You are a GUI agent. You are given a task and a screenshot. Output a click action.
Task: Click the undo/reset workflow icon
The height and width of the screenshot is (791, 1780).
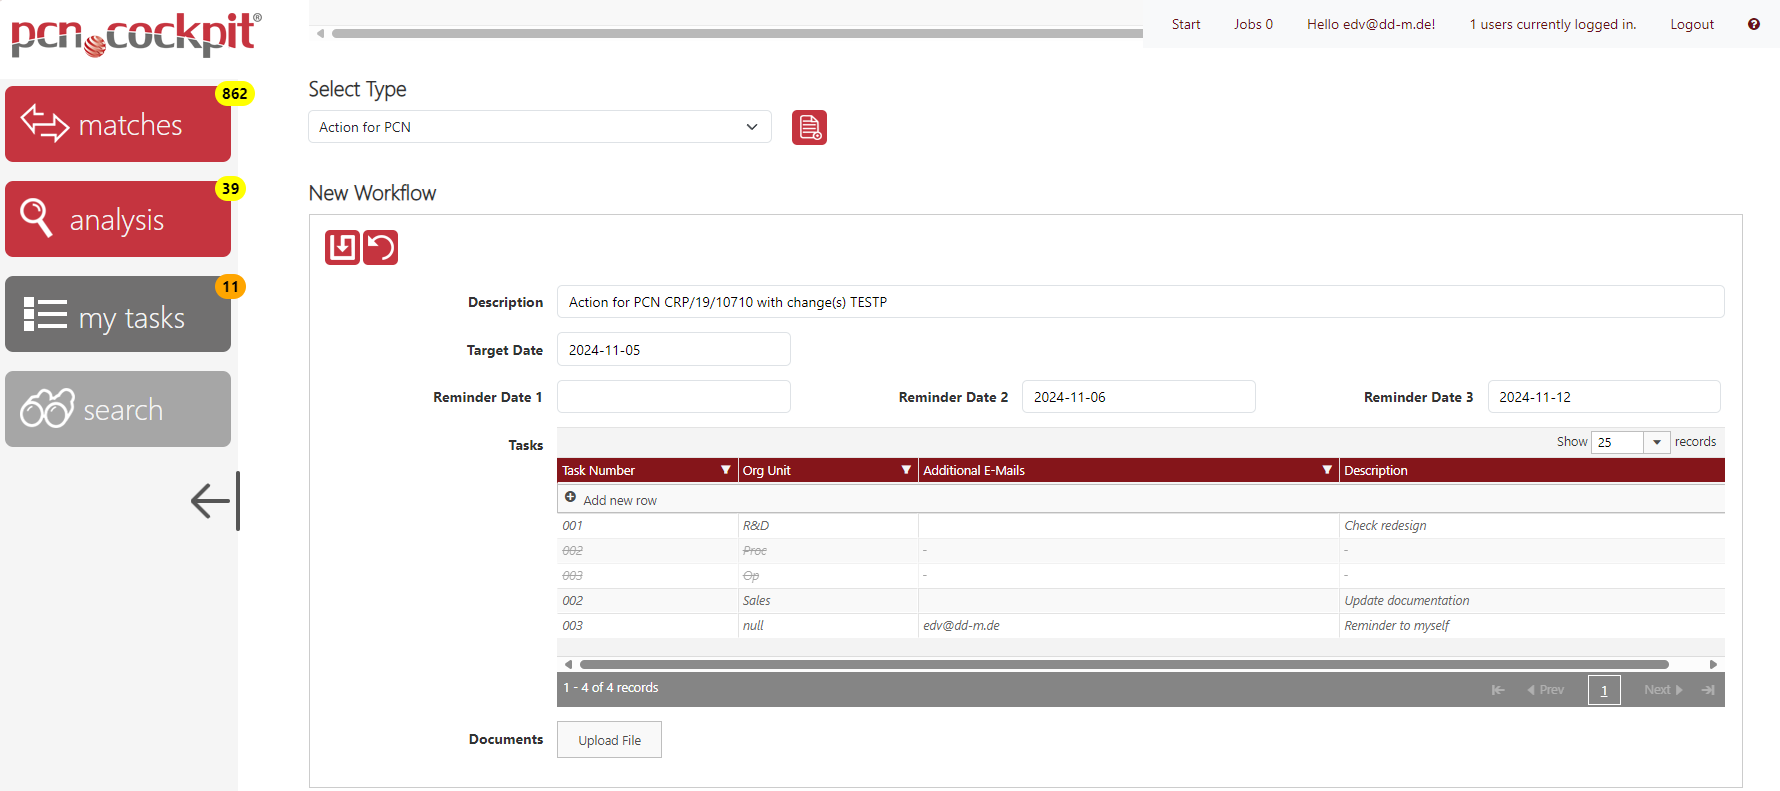coord(381,247)
